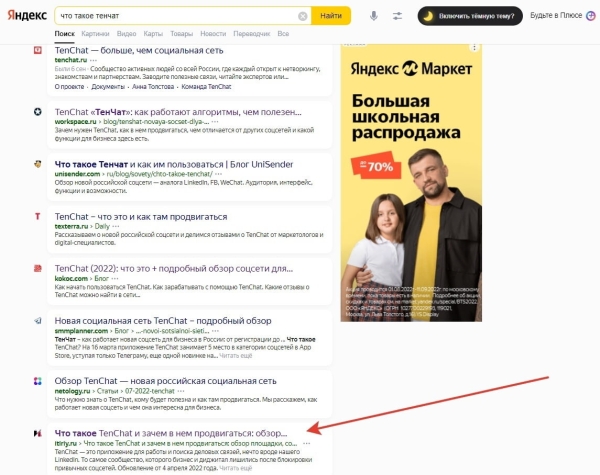
Task: Open Что такое TenChat и зачем itirty result
Action: pos(171,433)
